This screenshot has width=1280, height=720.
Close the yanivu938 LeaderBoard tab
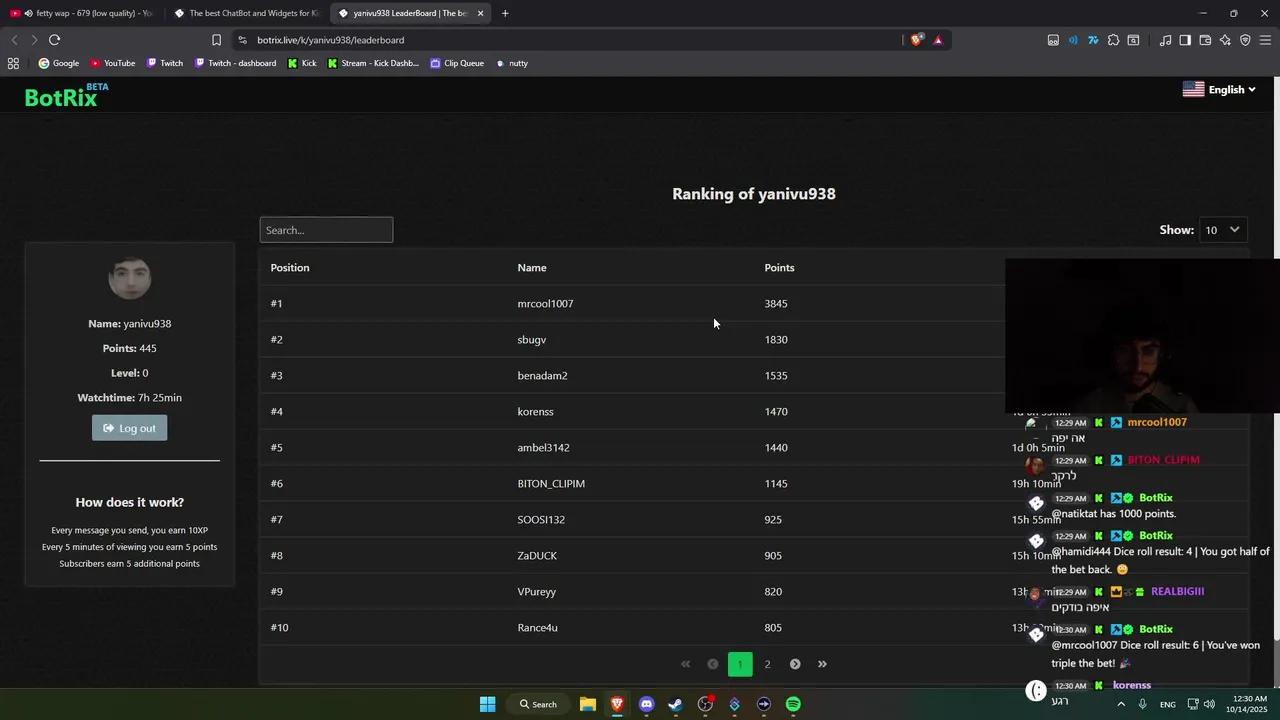click(x=480, y=13)
